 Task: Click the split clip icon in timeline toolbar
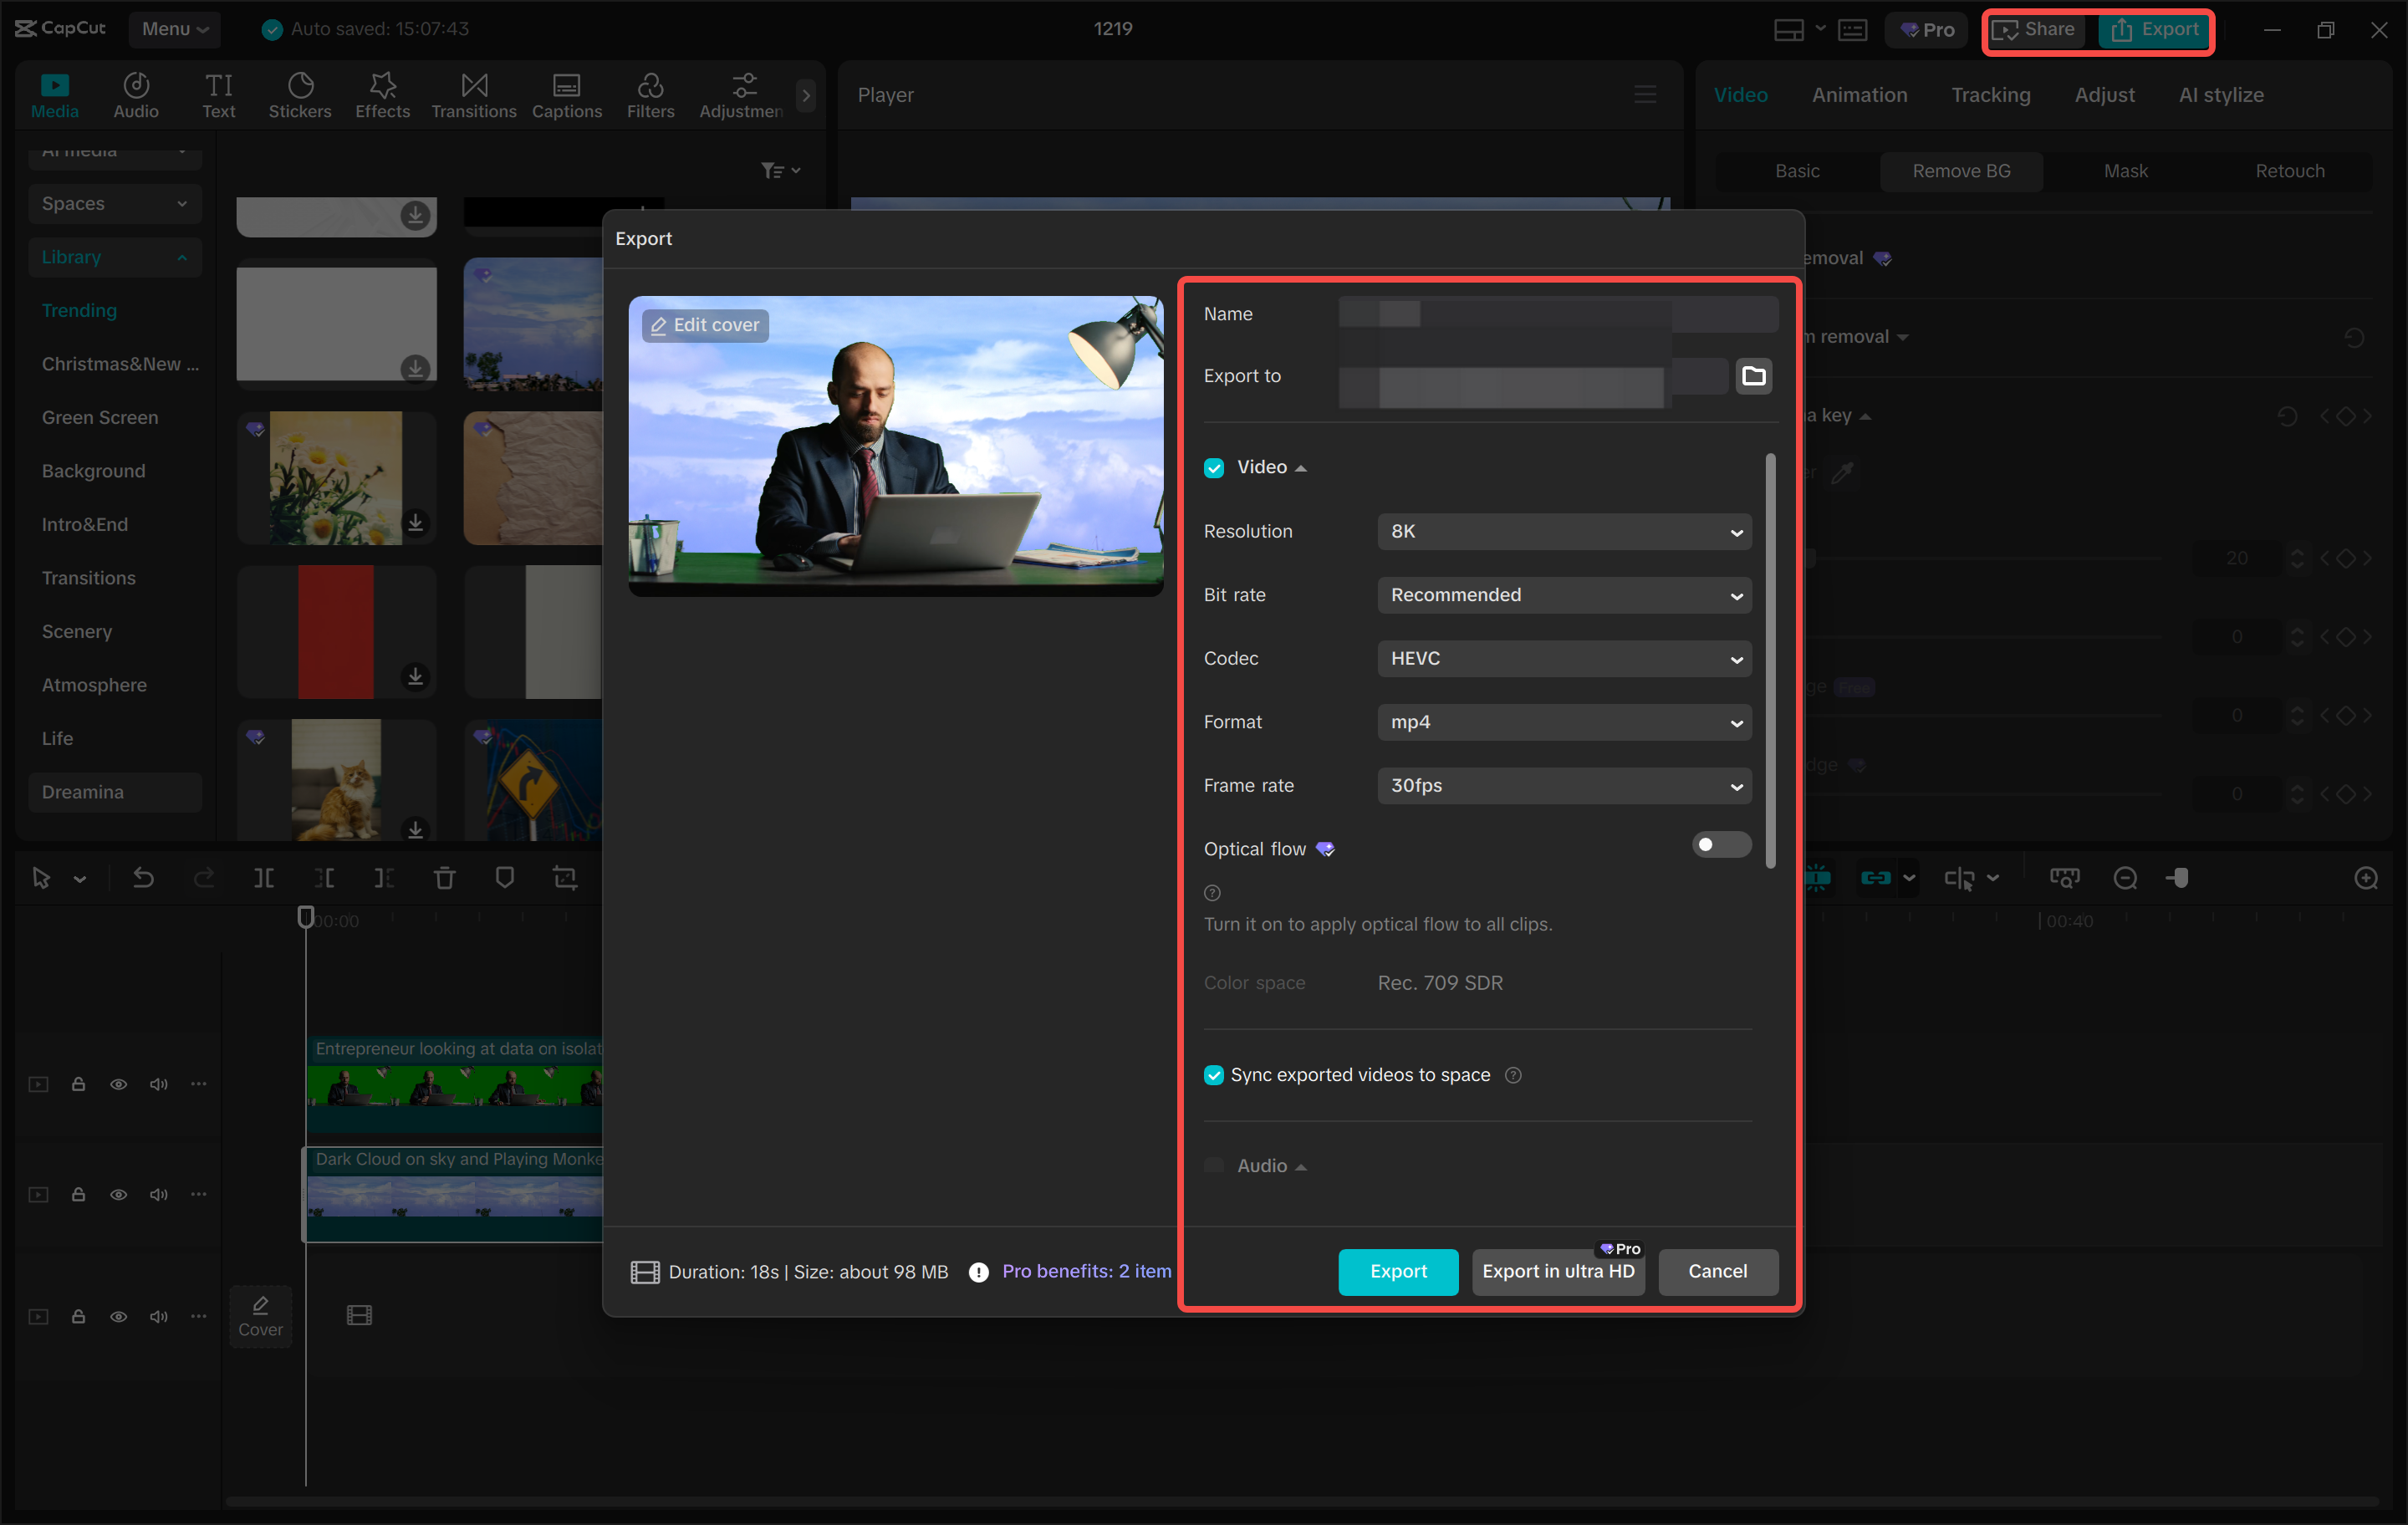tap(264, 877)
